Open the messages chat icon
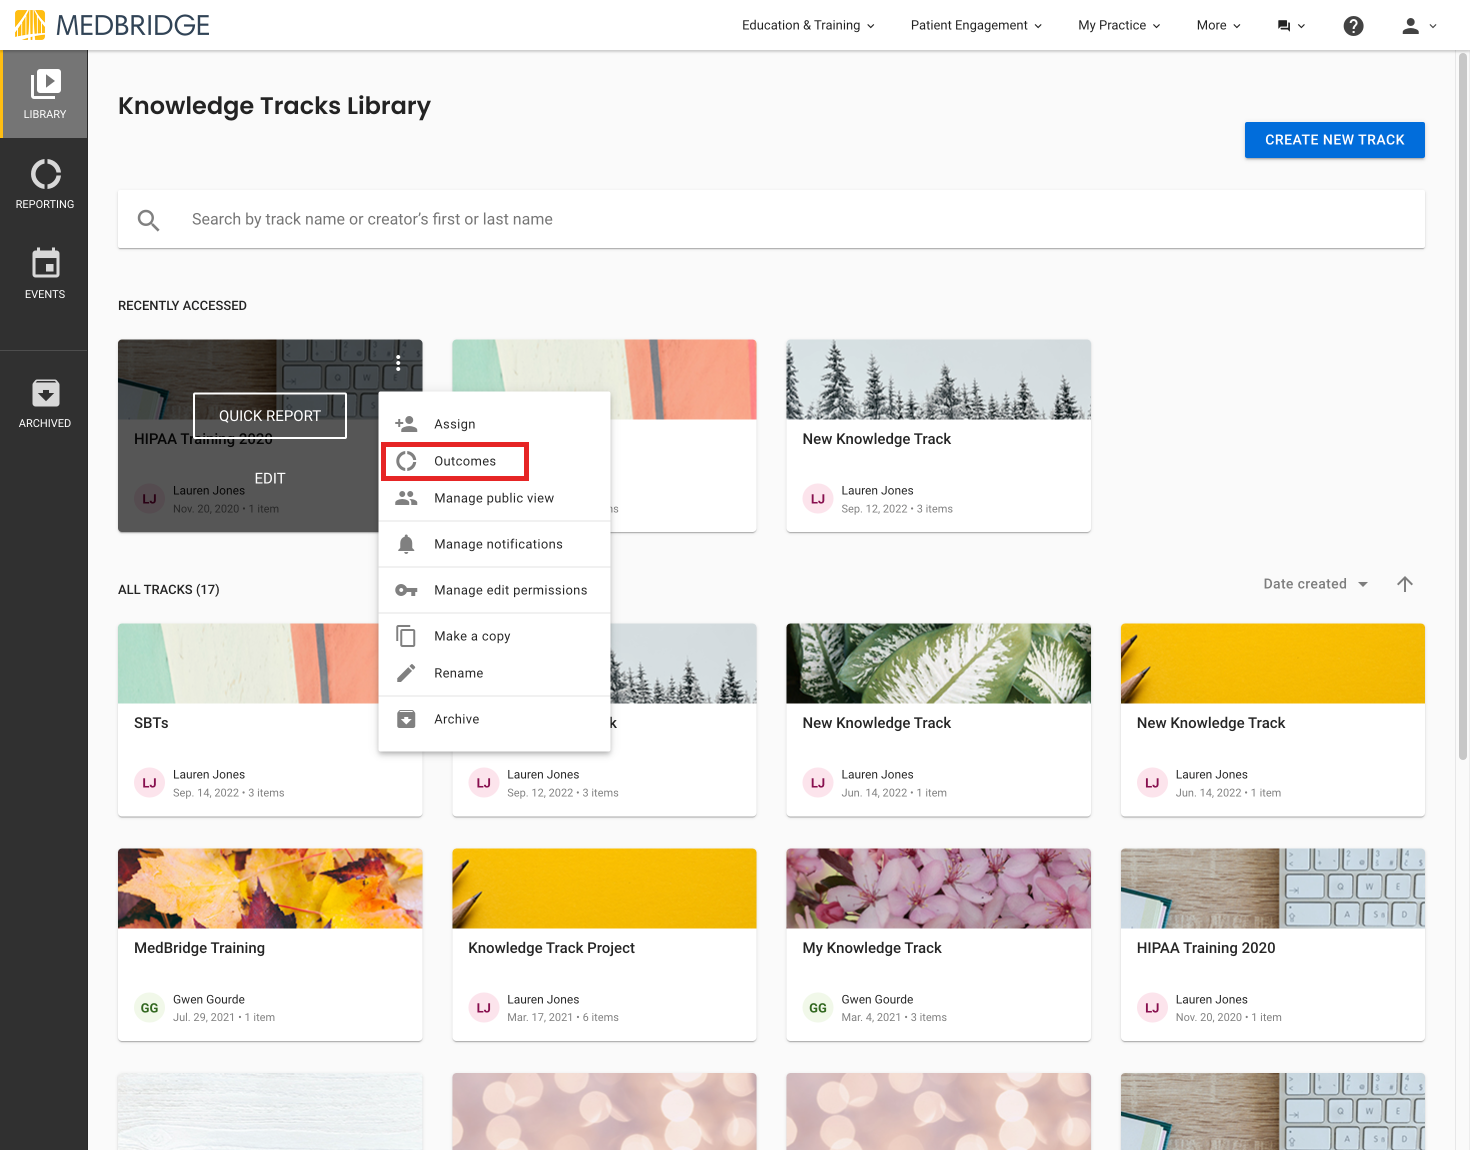The width and height of the screenshot is (1470, 1150). 1285,25
